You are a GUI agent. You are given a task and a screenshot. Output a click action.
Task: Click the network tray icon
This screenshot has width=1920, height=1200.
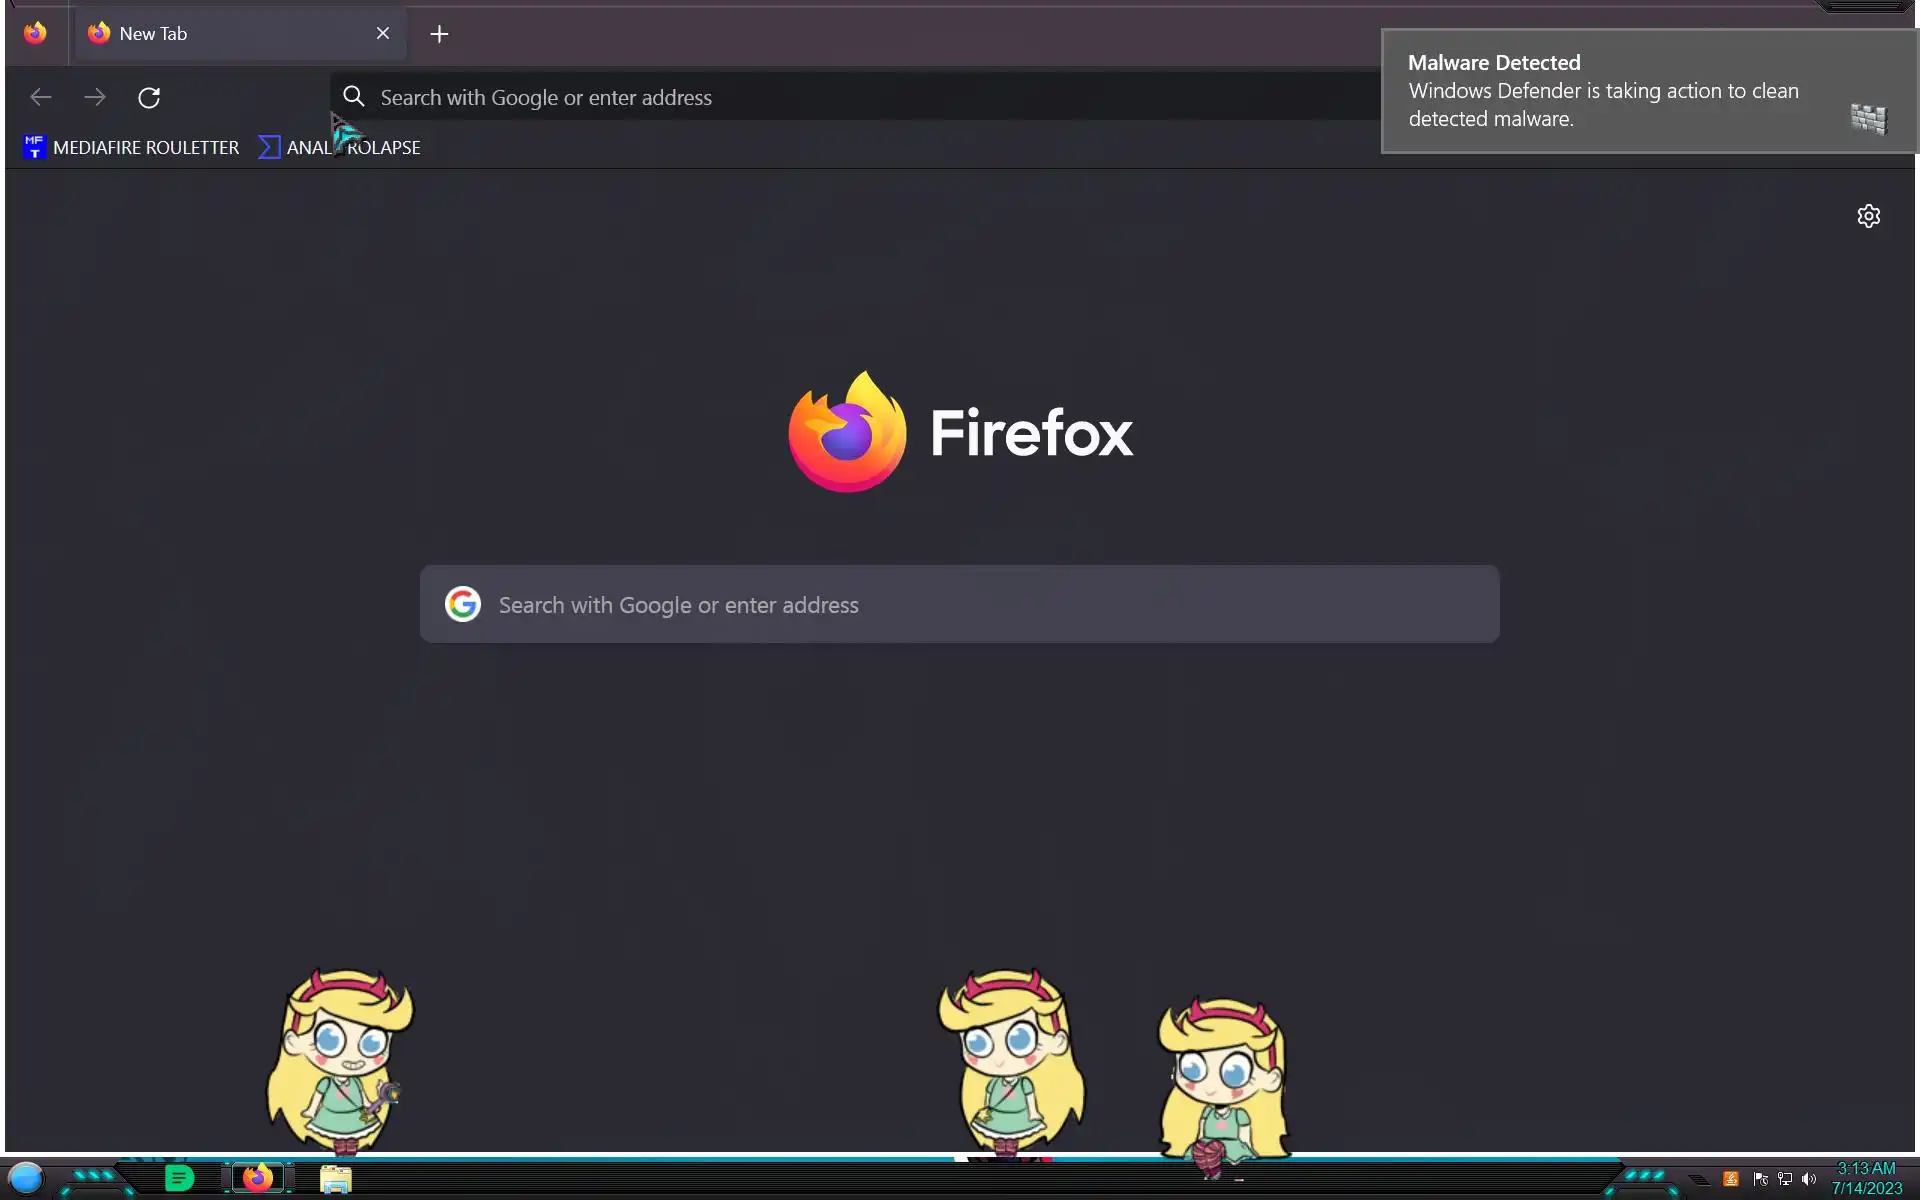pyautogui.click(x=1785, y=1179)
